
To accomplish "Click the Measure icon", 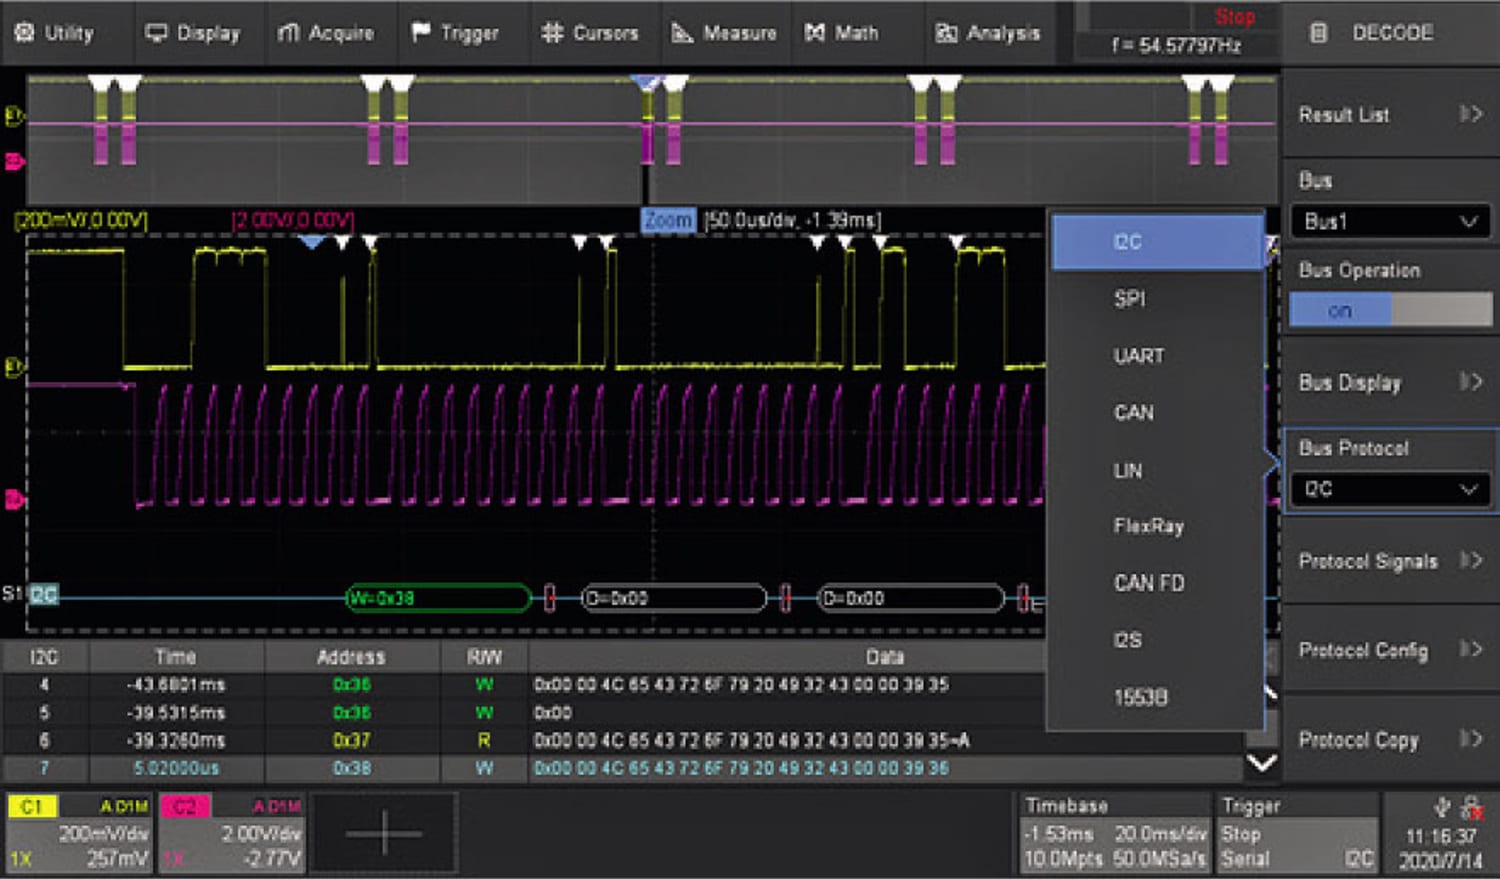I will (x=684, y=32).
